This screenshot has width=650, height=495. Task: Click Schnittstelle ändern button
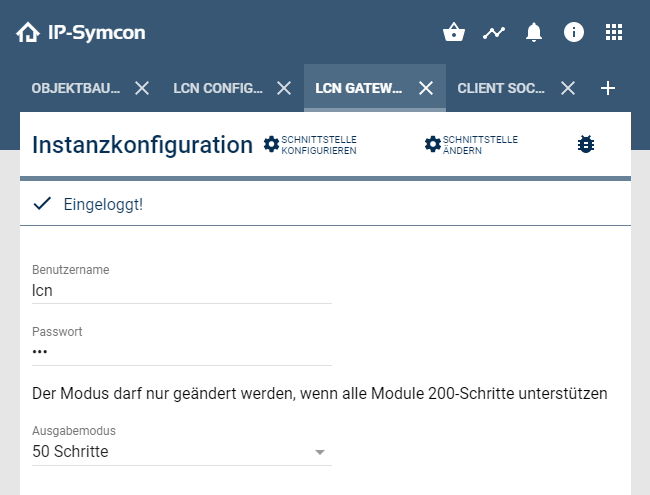471,145
